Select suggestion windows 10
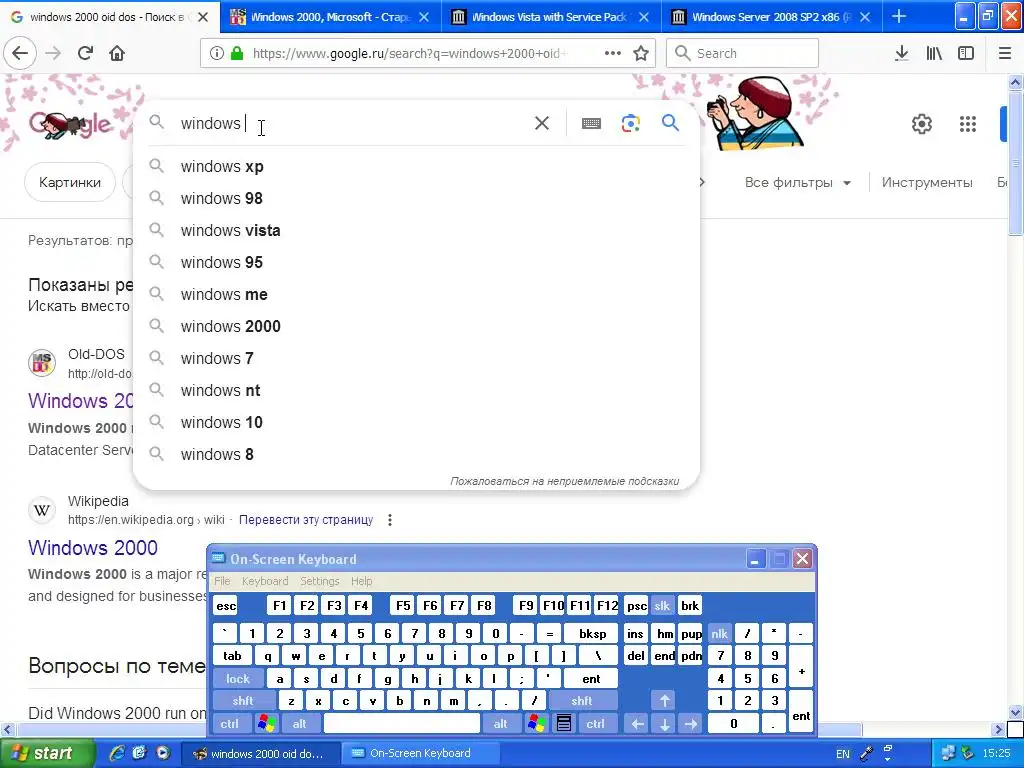 tap(416, 423)
